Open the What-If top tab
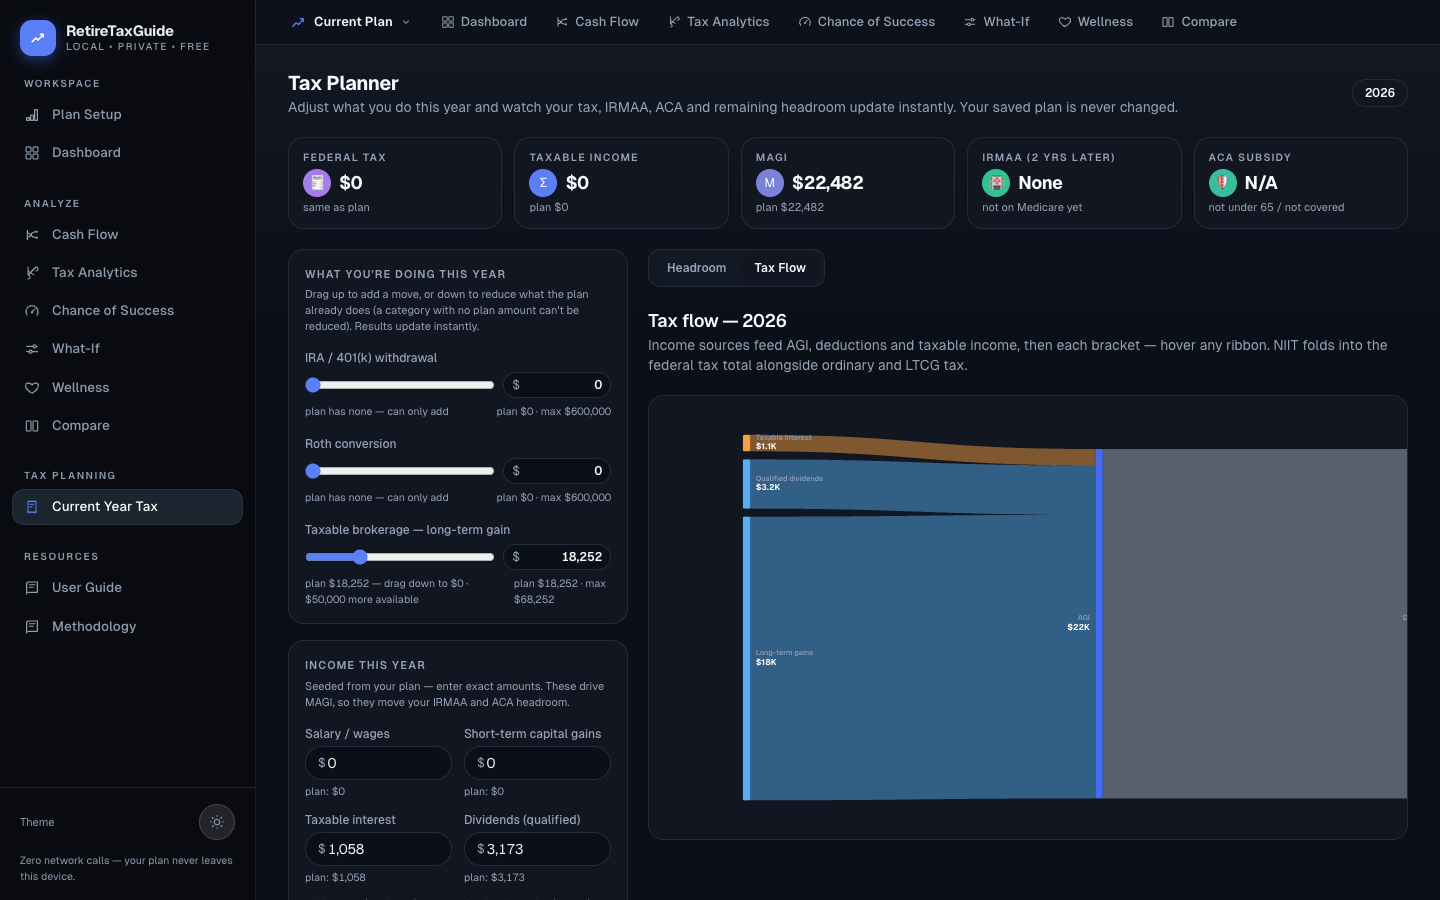 click(996, 21)
